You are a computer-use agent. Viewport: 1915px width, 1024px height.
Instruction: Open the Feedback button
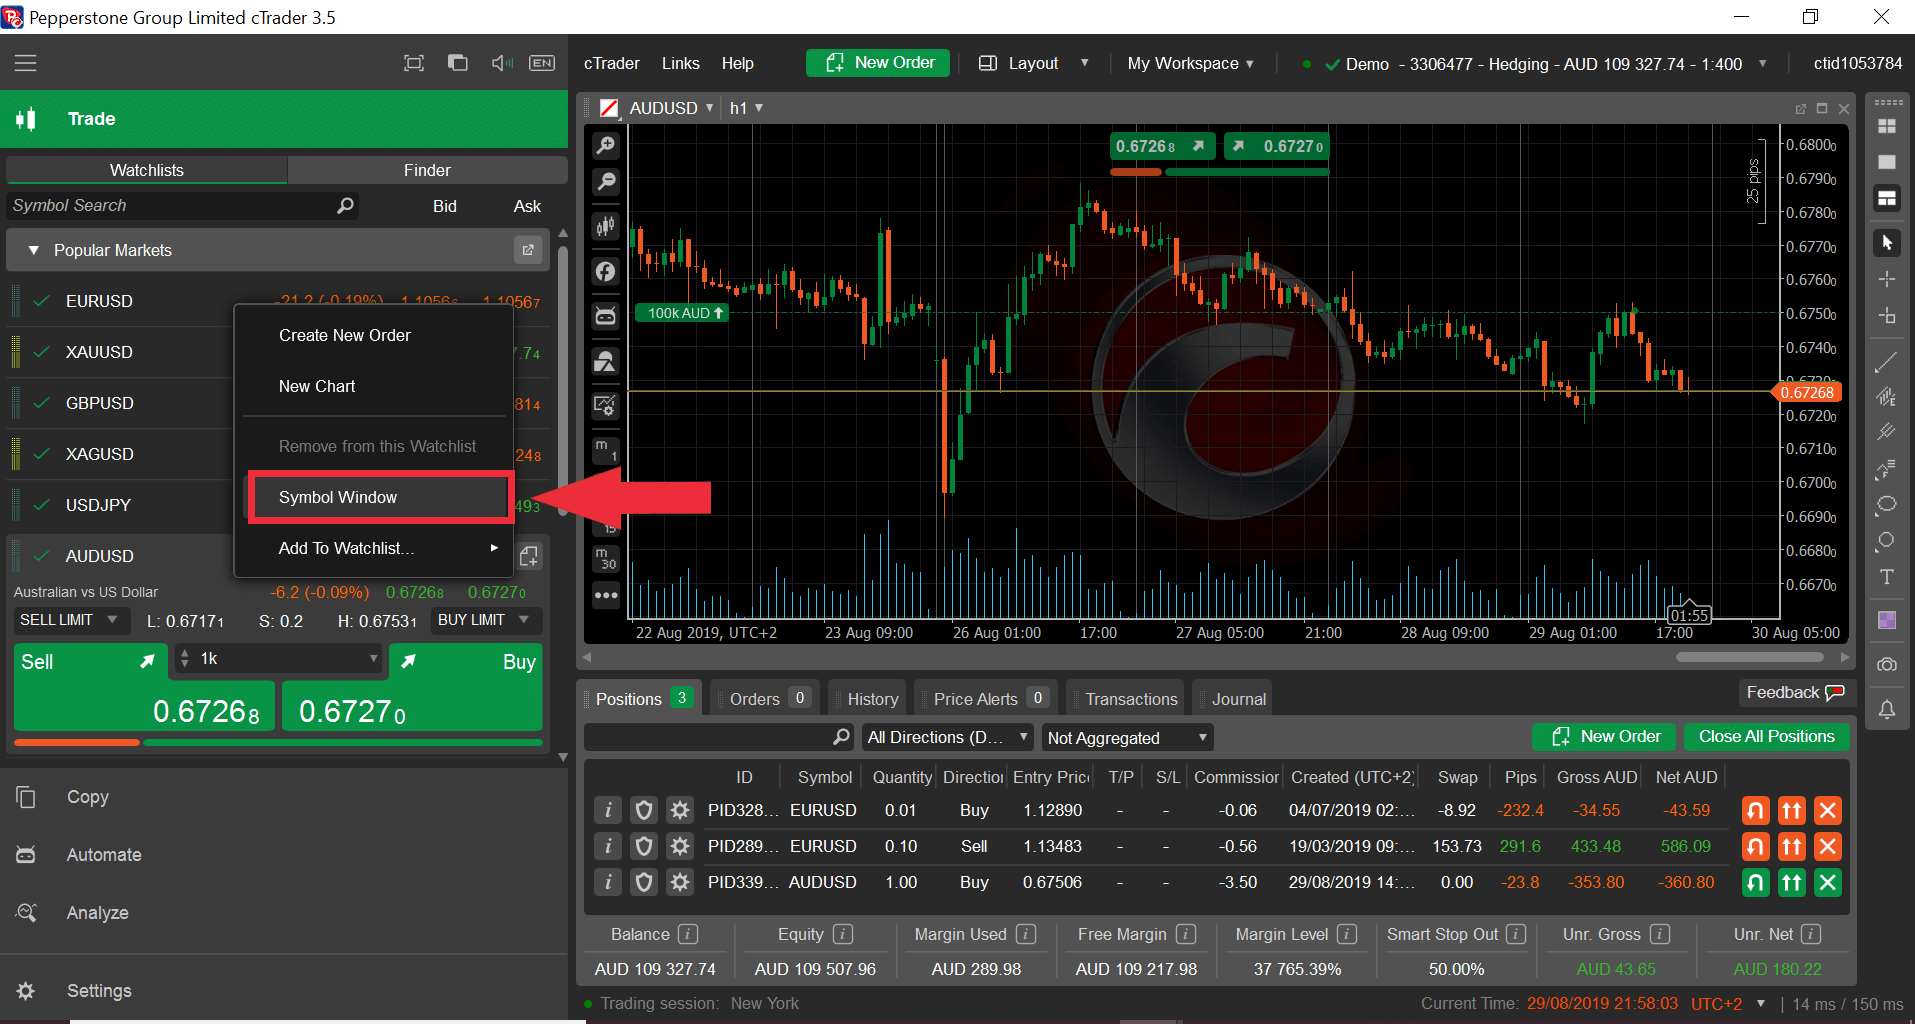click(x=1795, y=692)
